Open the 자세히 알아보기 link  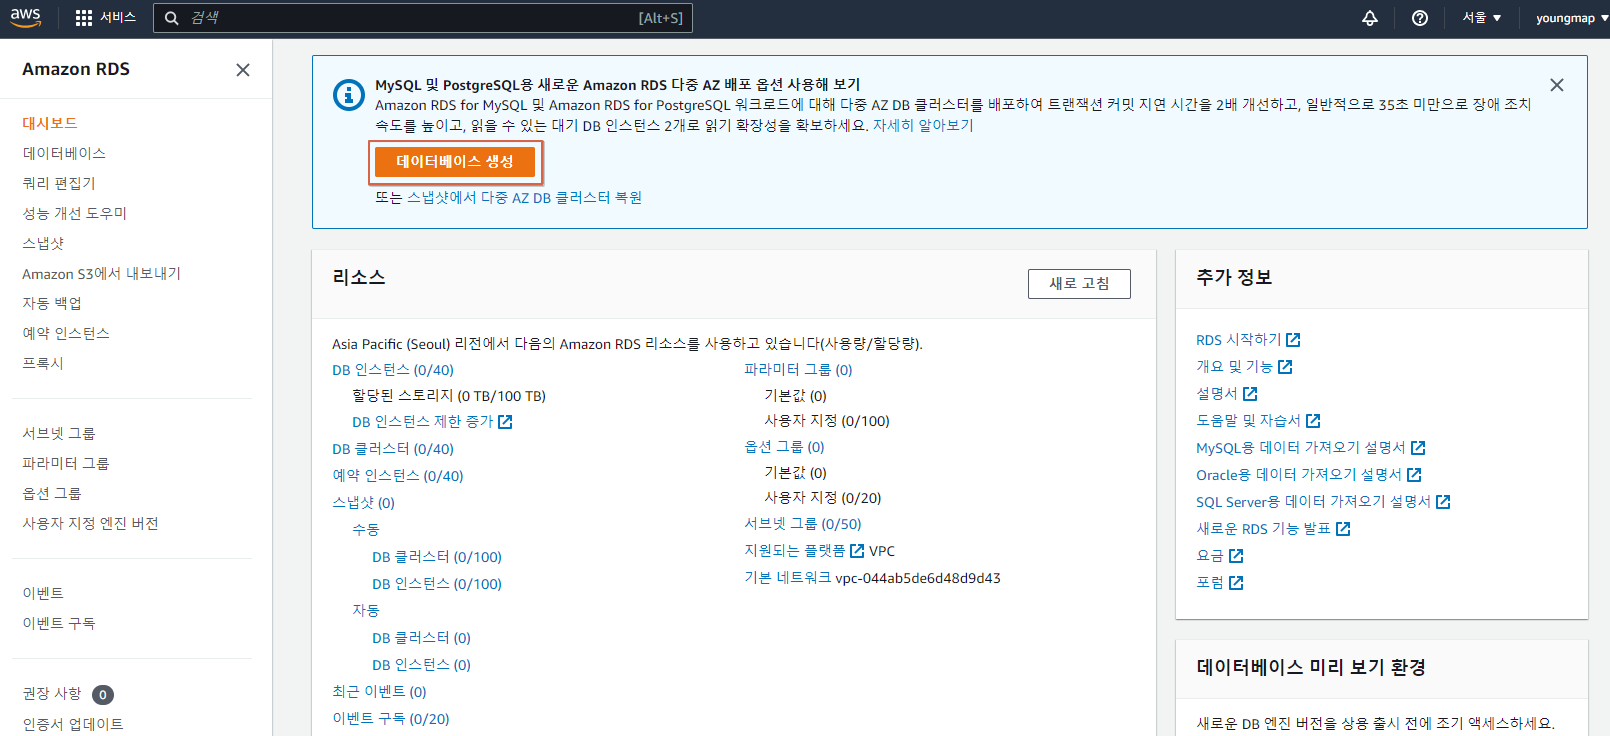[x=923, y=126]
